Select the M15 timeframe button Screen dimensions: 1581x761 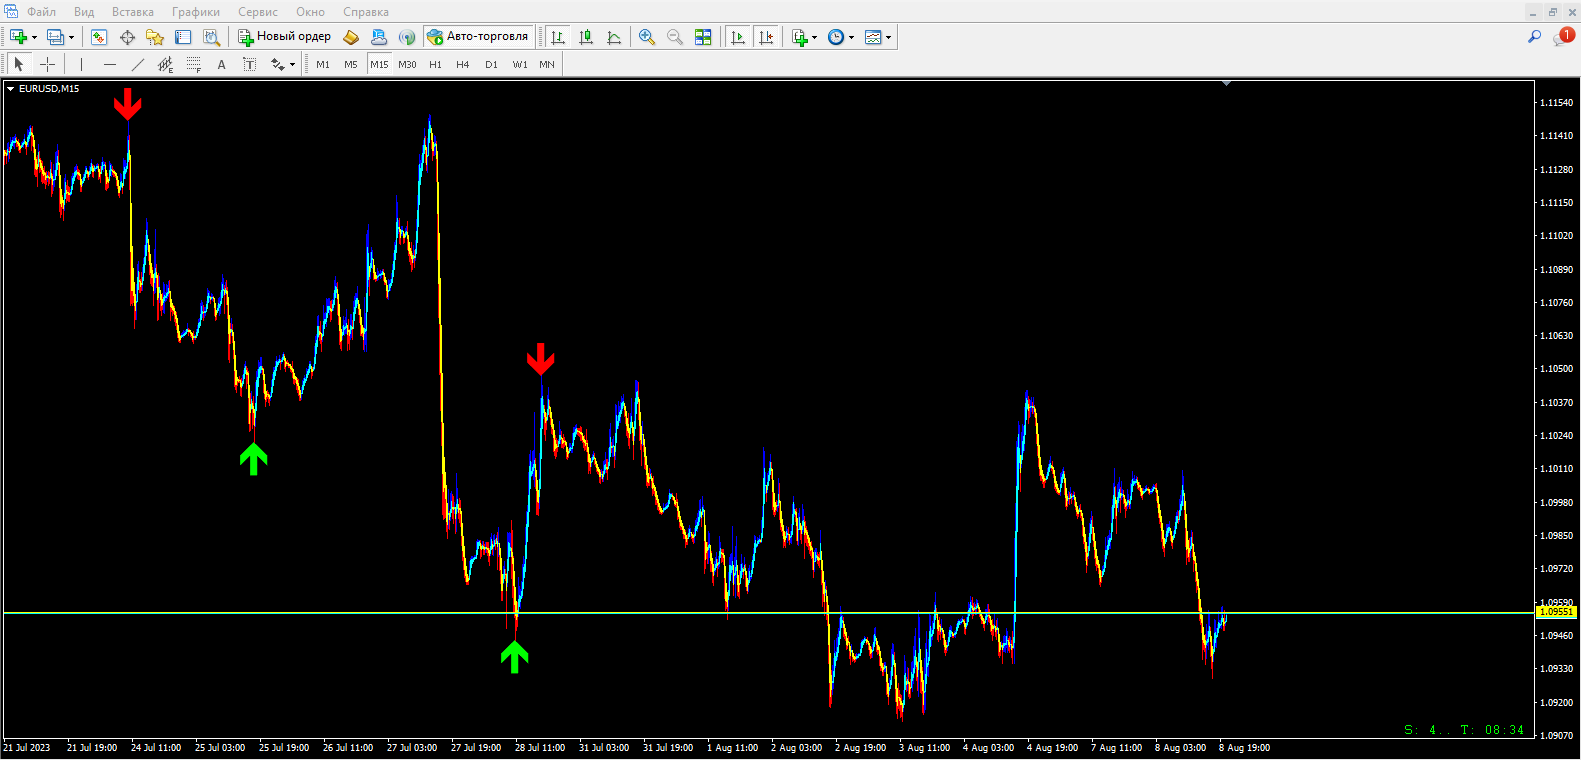[x=379, y=64]
